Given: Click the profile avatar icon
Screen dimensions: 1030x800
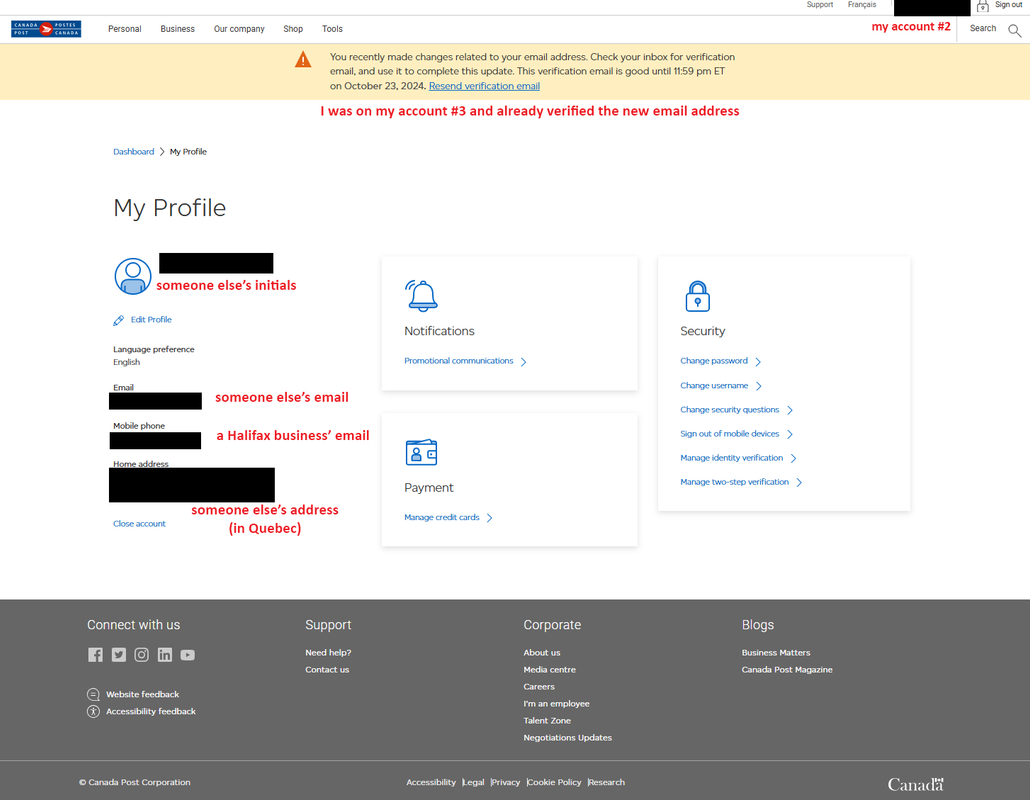Looking at the screenshot, I should click(133, 276).
